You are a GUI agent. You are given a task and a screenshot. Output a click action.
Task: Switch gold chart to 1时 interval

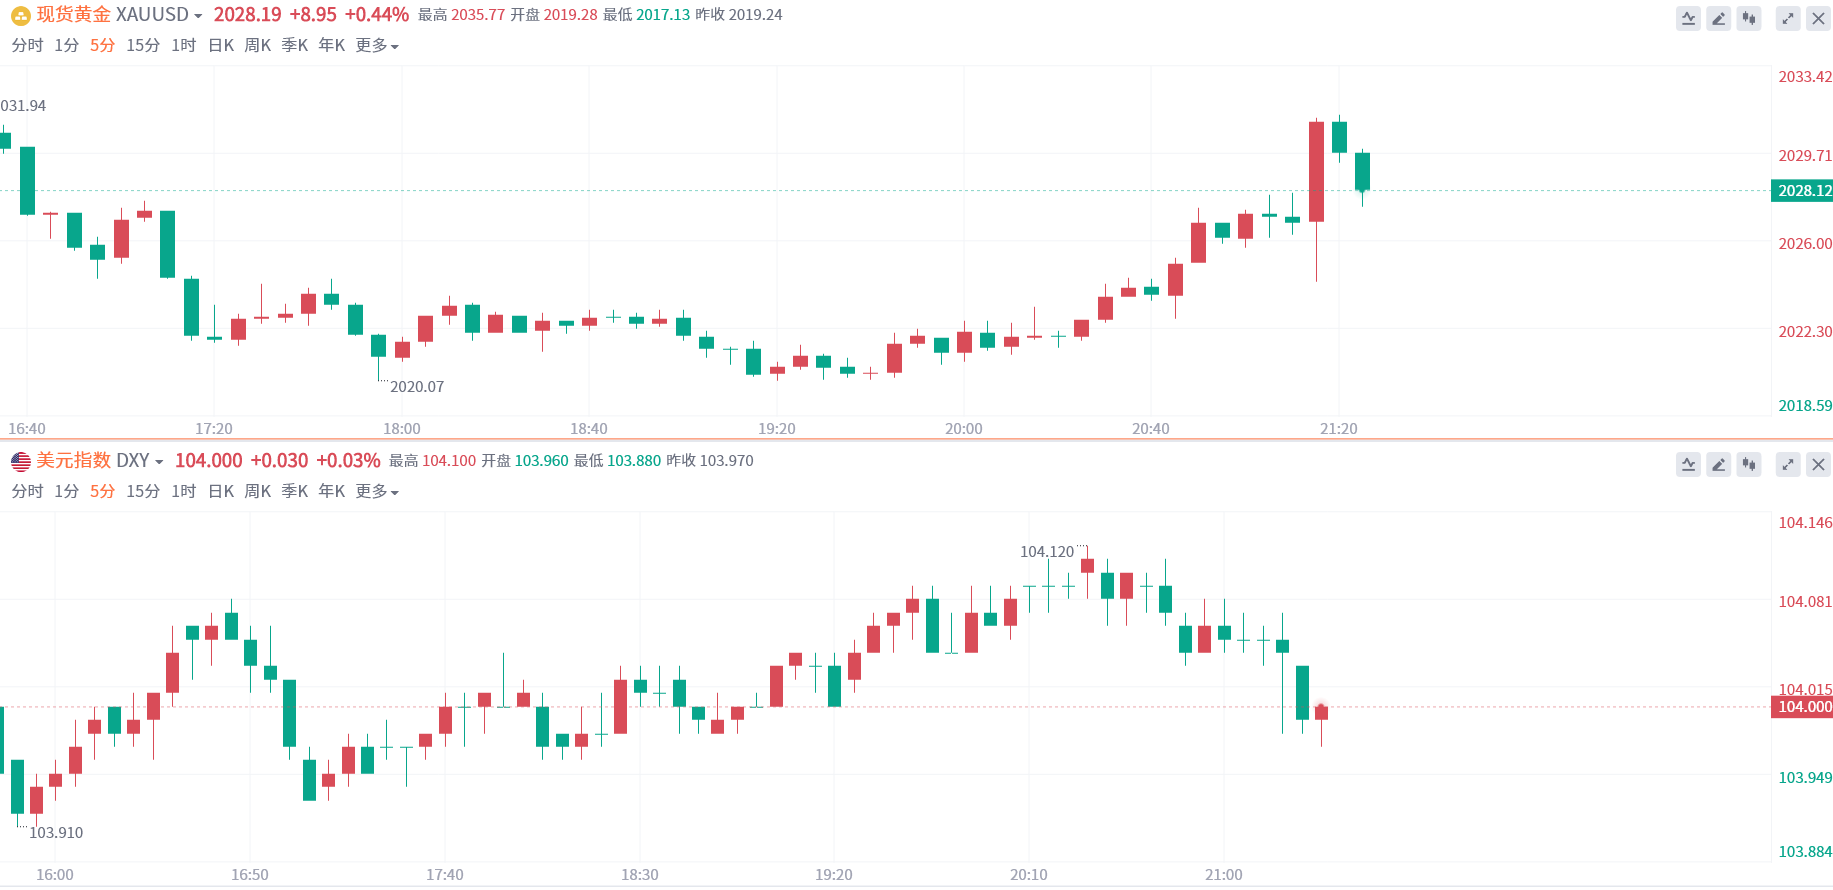click(x=184, y=46)
